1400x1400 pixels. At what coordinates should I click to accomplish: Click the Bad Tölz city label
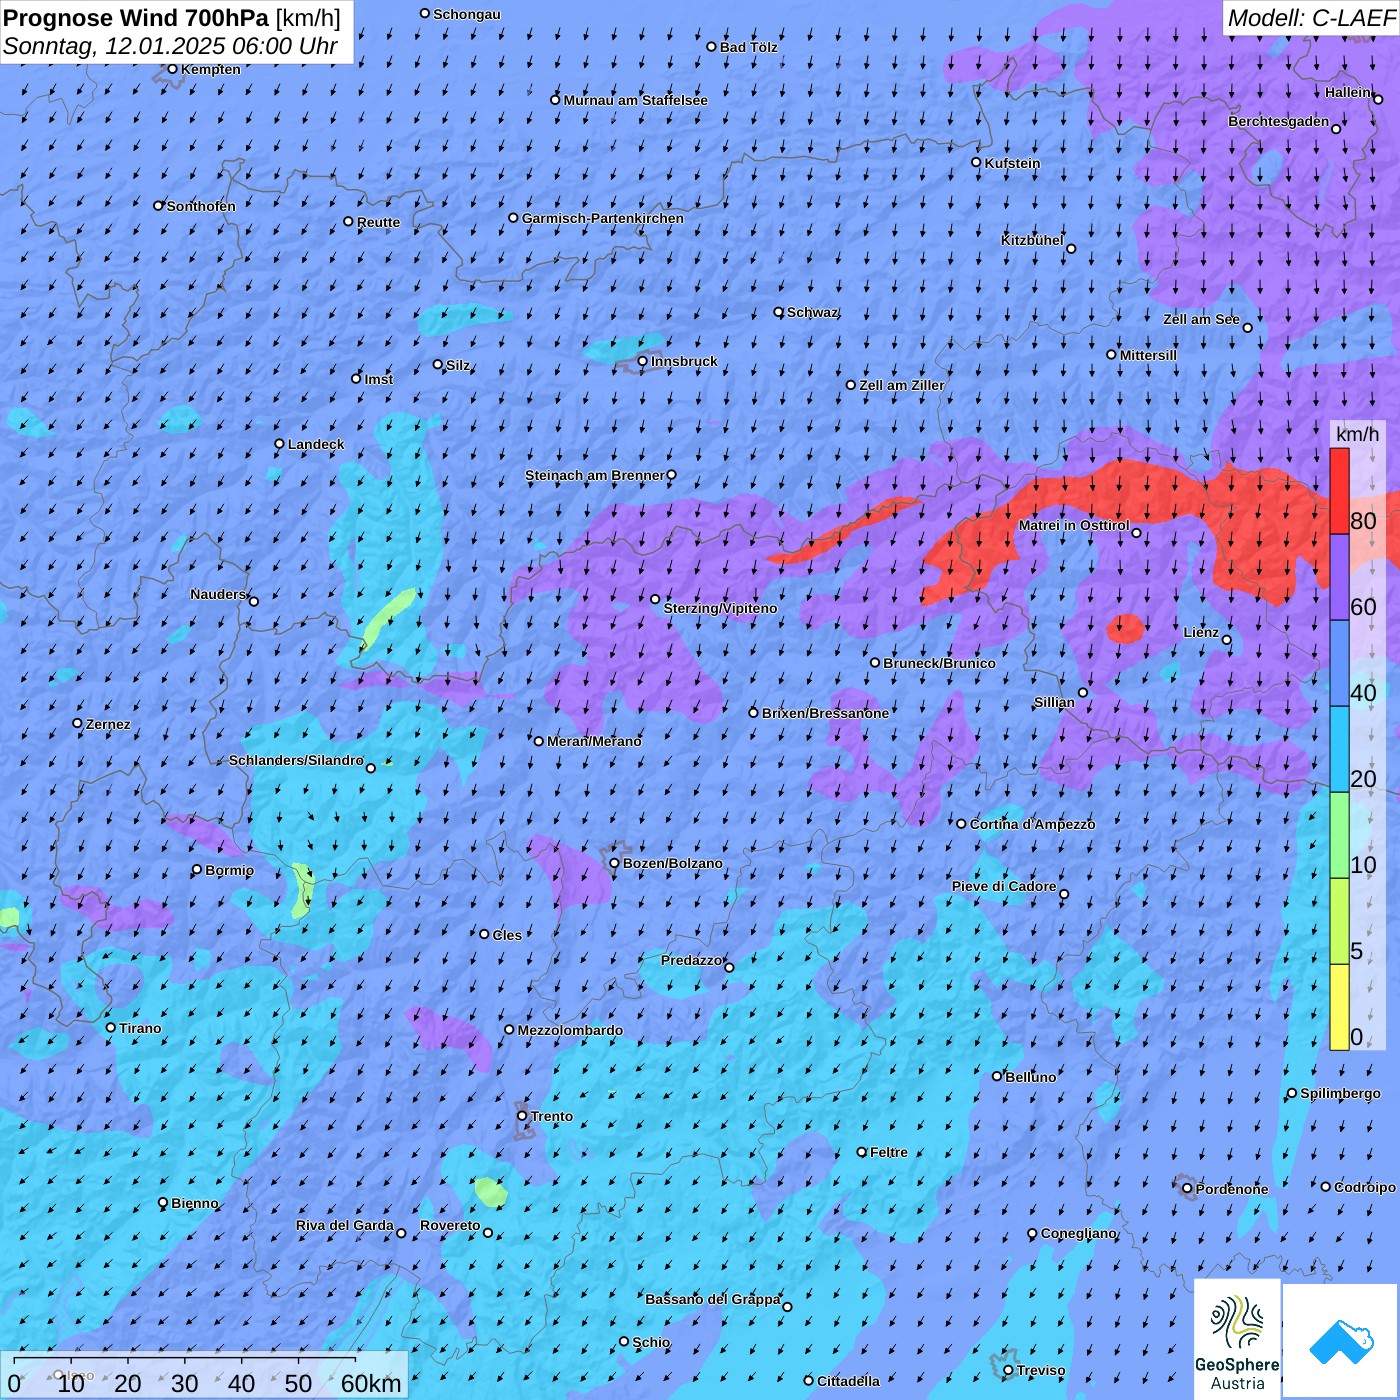tap(748, 47)
